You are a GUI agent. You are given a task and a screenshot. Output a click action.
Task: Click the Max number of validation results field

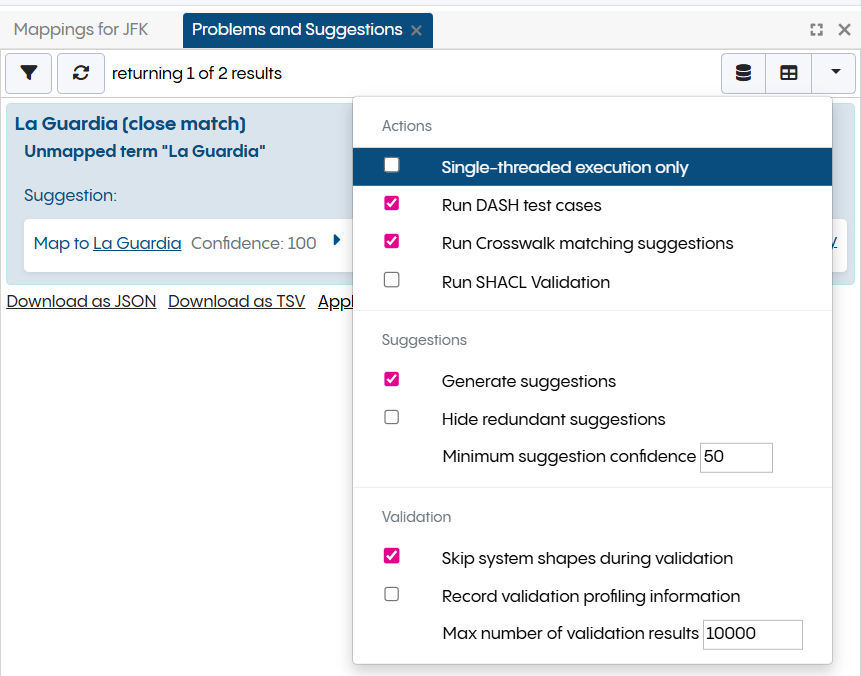tap(752, 634)
